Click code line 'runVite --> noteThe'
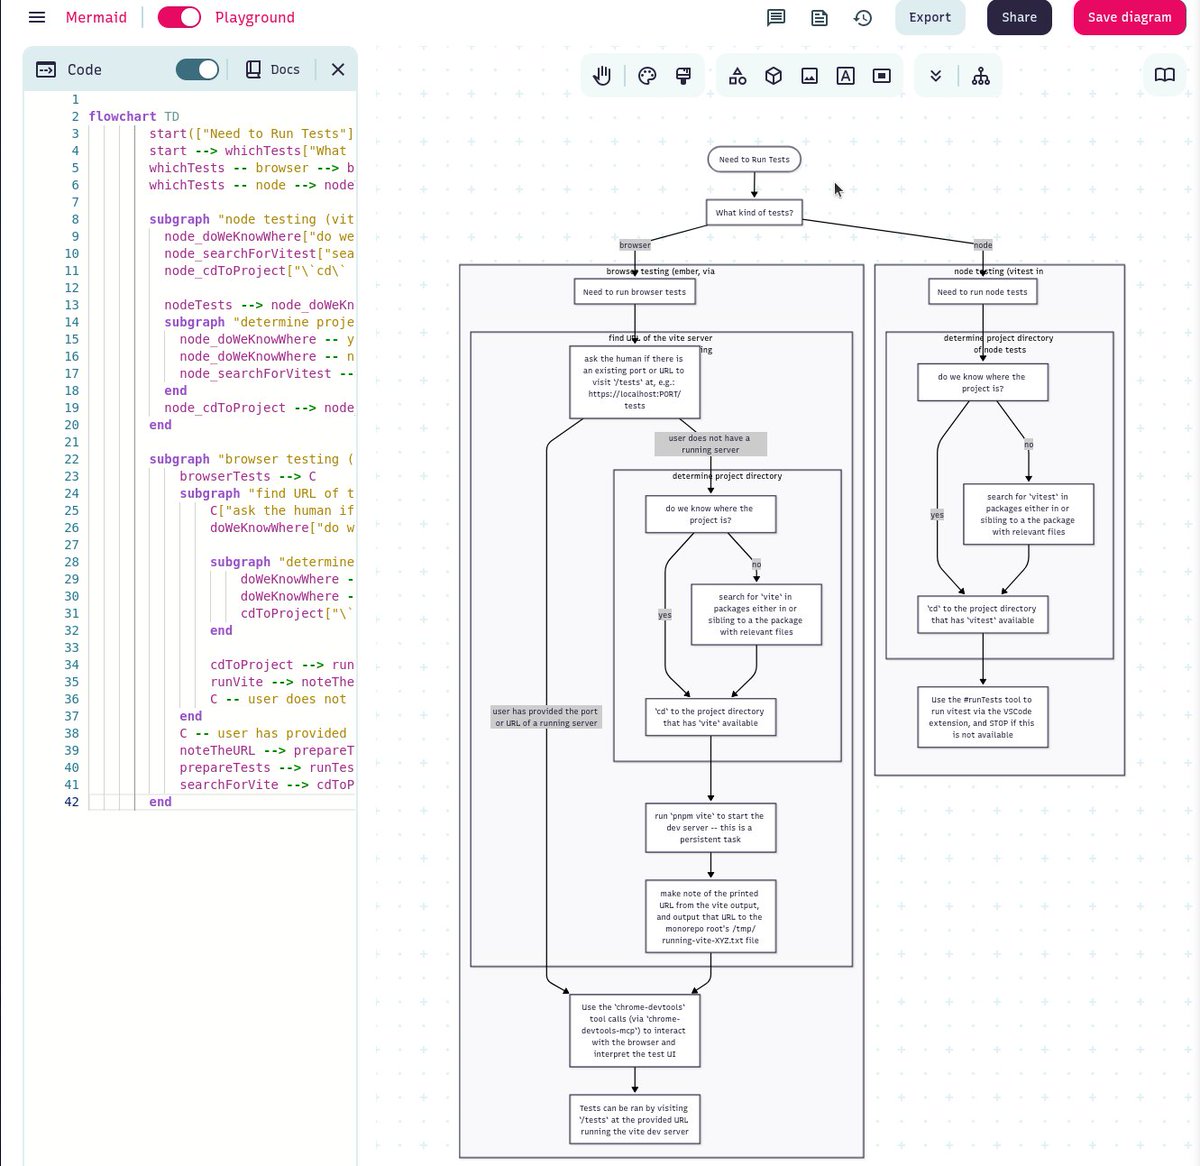This screenshot has height=1166, width=1200. pyautogui.click(x=282, y=682)
